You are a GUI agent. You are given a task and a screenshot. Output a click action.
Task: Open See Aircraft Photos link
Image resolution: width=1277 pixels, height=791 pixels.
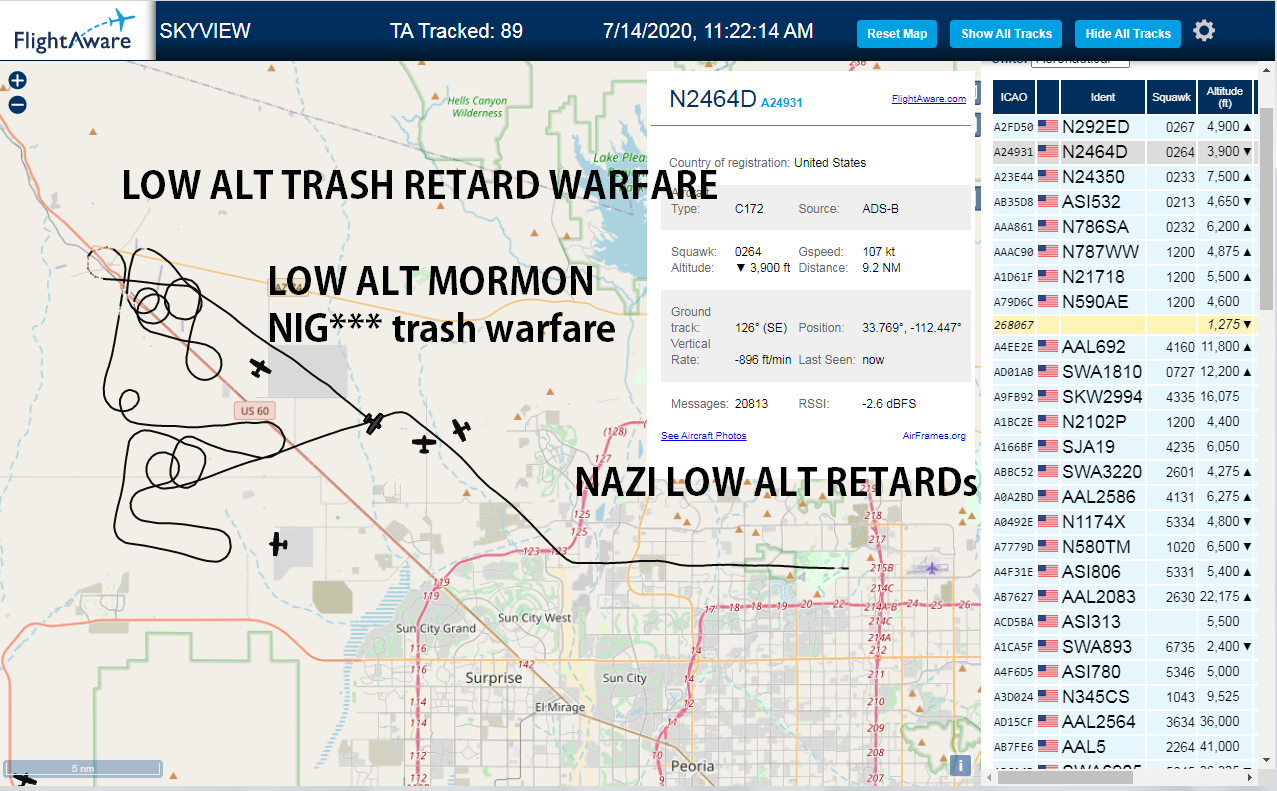703,436
